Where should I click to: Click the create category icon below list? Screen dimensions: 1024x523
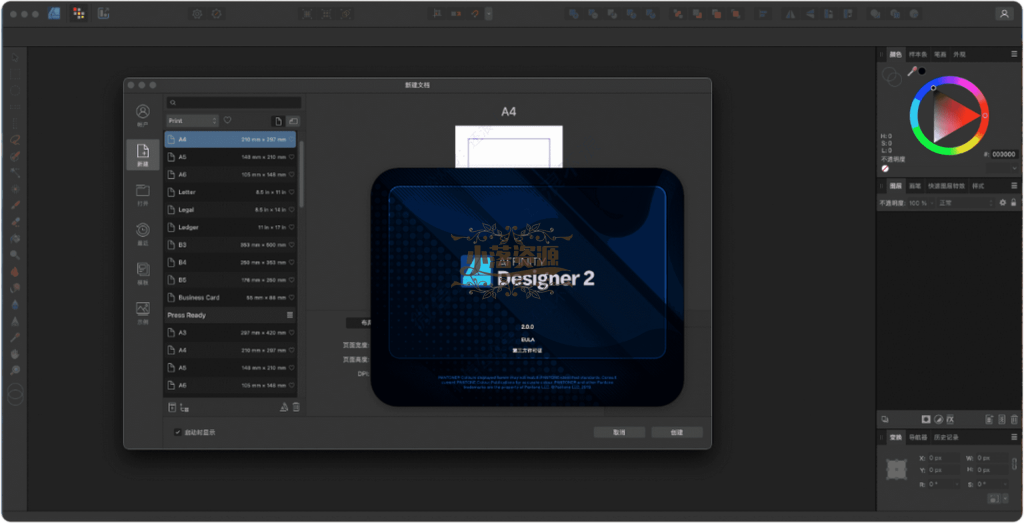tap(184, 407)
